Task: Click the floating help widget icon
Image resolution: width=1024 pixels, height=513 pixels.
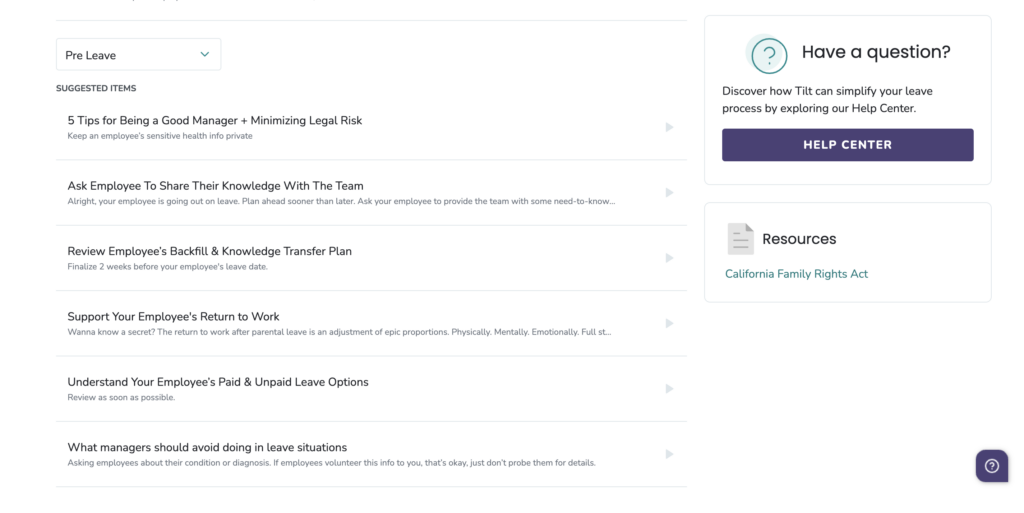Action: click(x=992, y=465)
